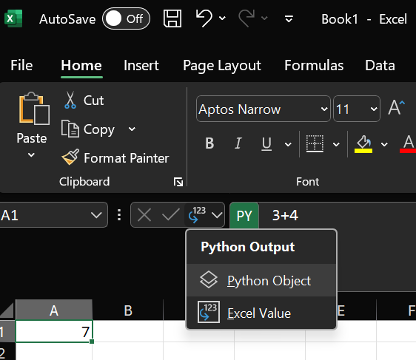Click the Cut scissors icon
Screen dimensions: 416x360
point(70,100)
